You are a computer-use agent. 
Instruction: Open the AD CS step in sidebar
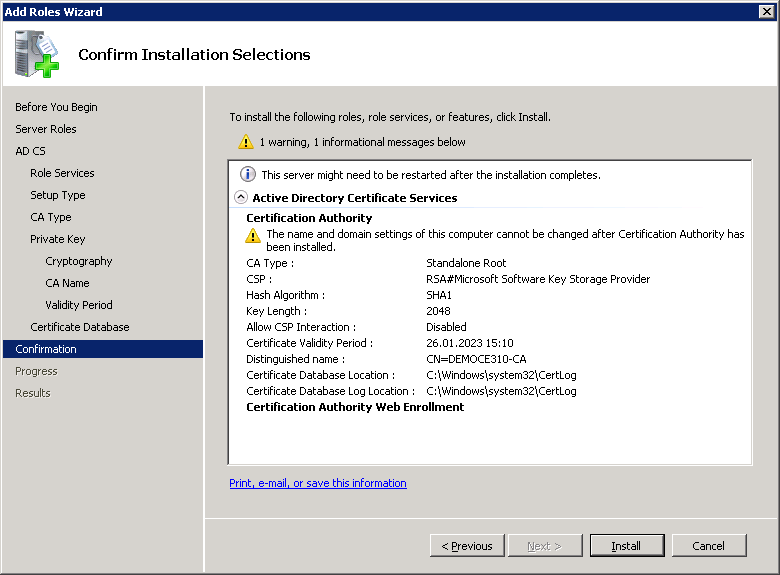tap(30, 151)
